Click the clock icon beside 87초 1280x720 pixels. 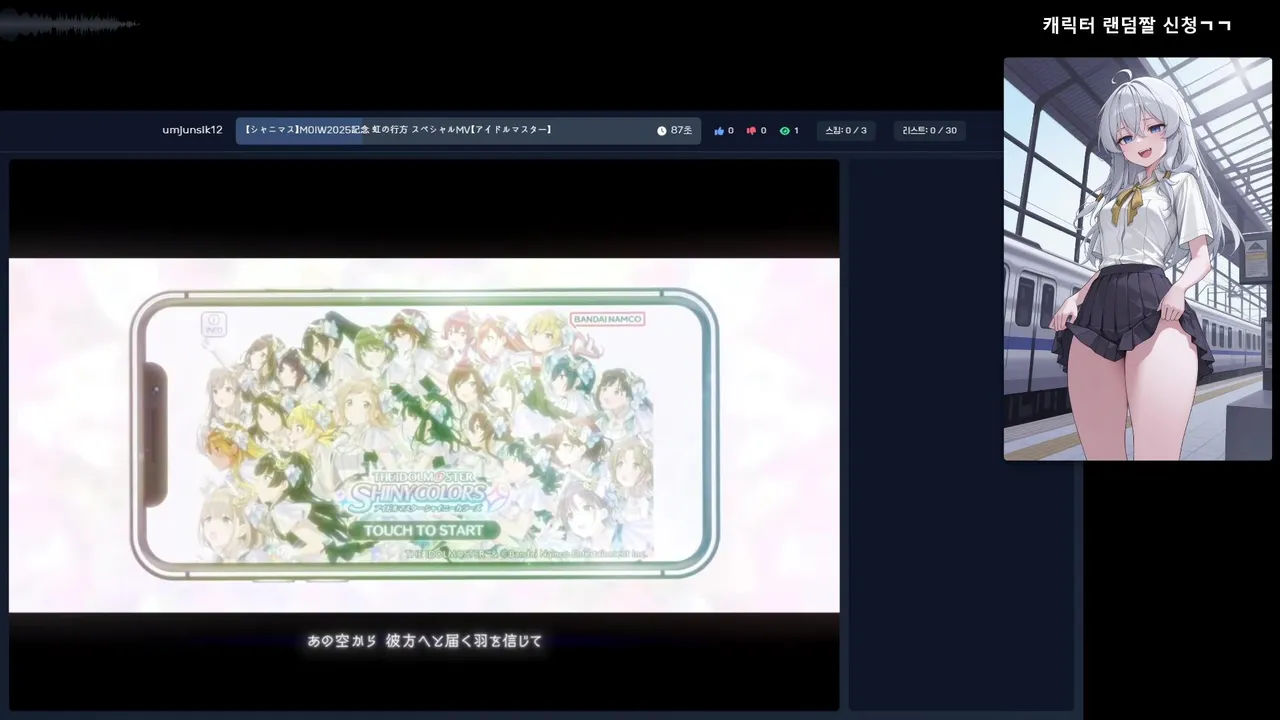pyautogui.click(x=662, y=131)
